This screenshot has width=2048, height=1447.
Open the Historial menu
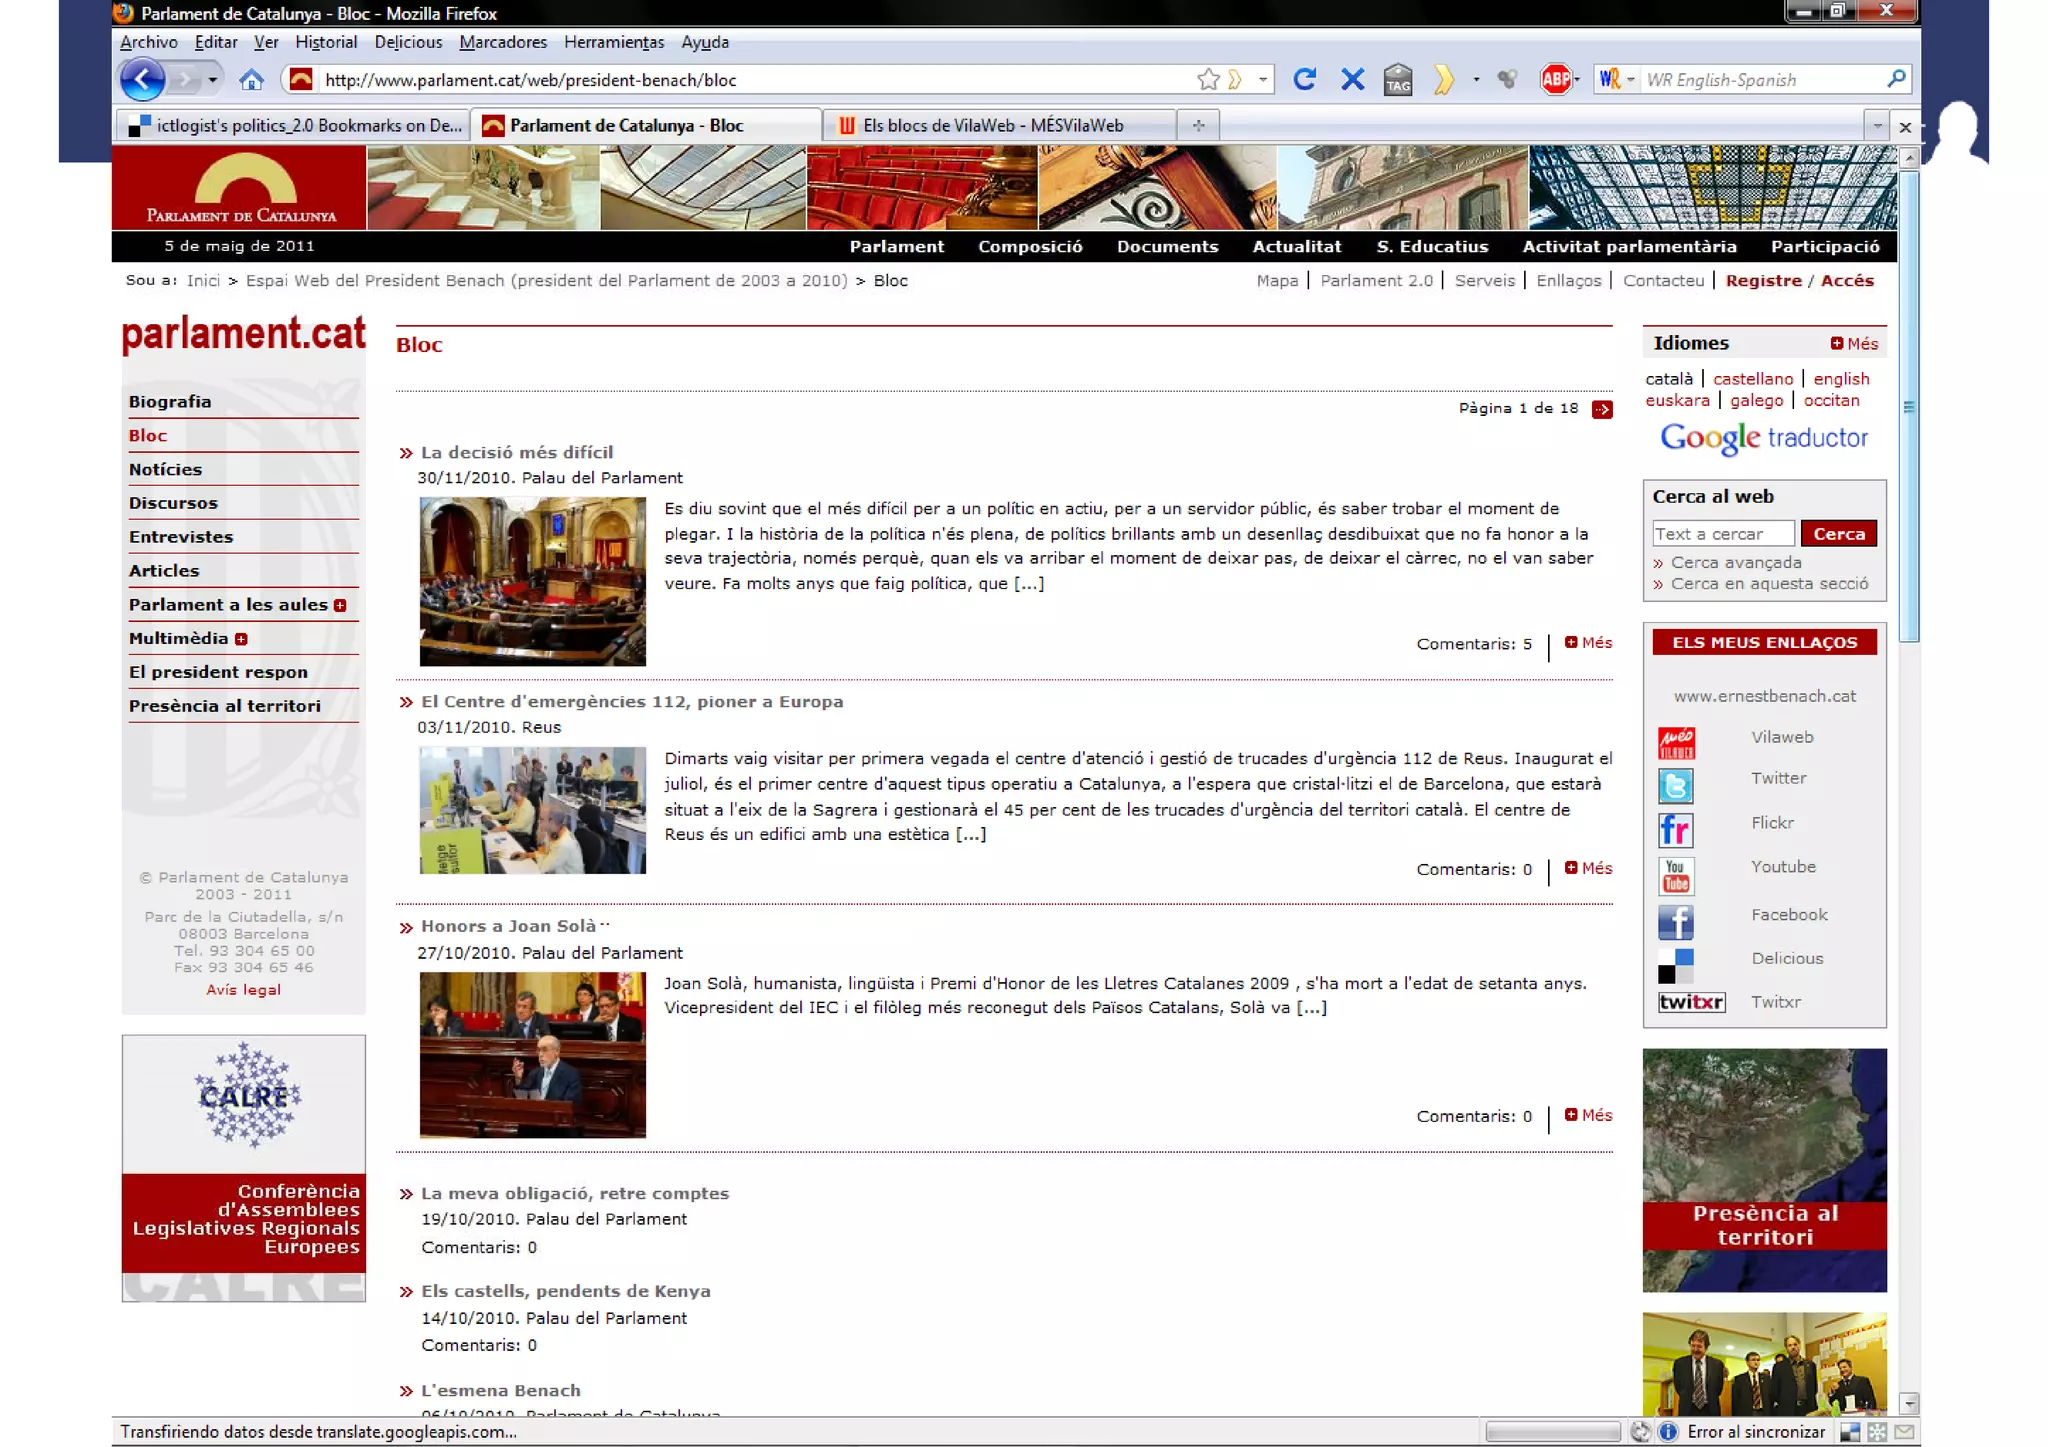[x=326, y=42]
